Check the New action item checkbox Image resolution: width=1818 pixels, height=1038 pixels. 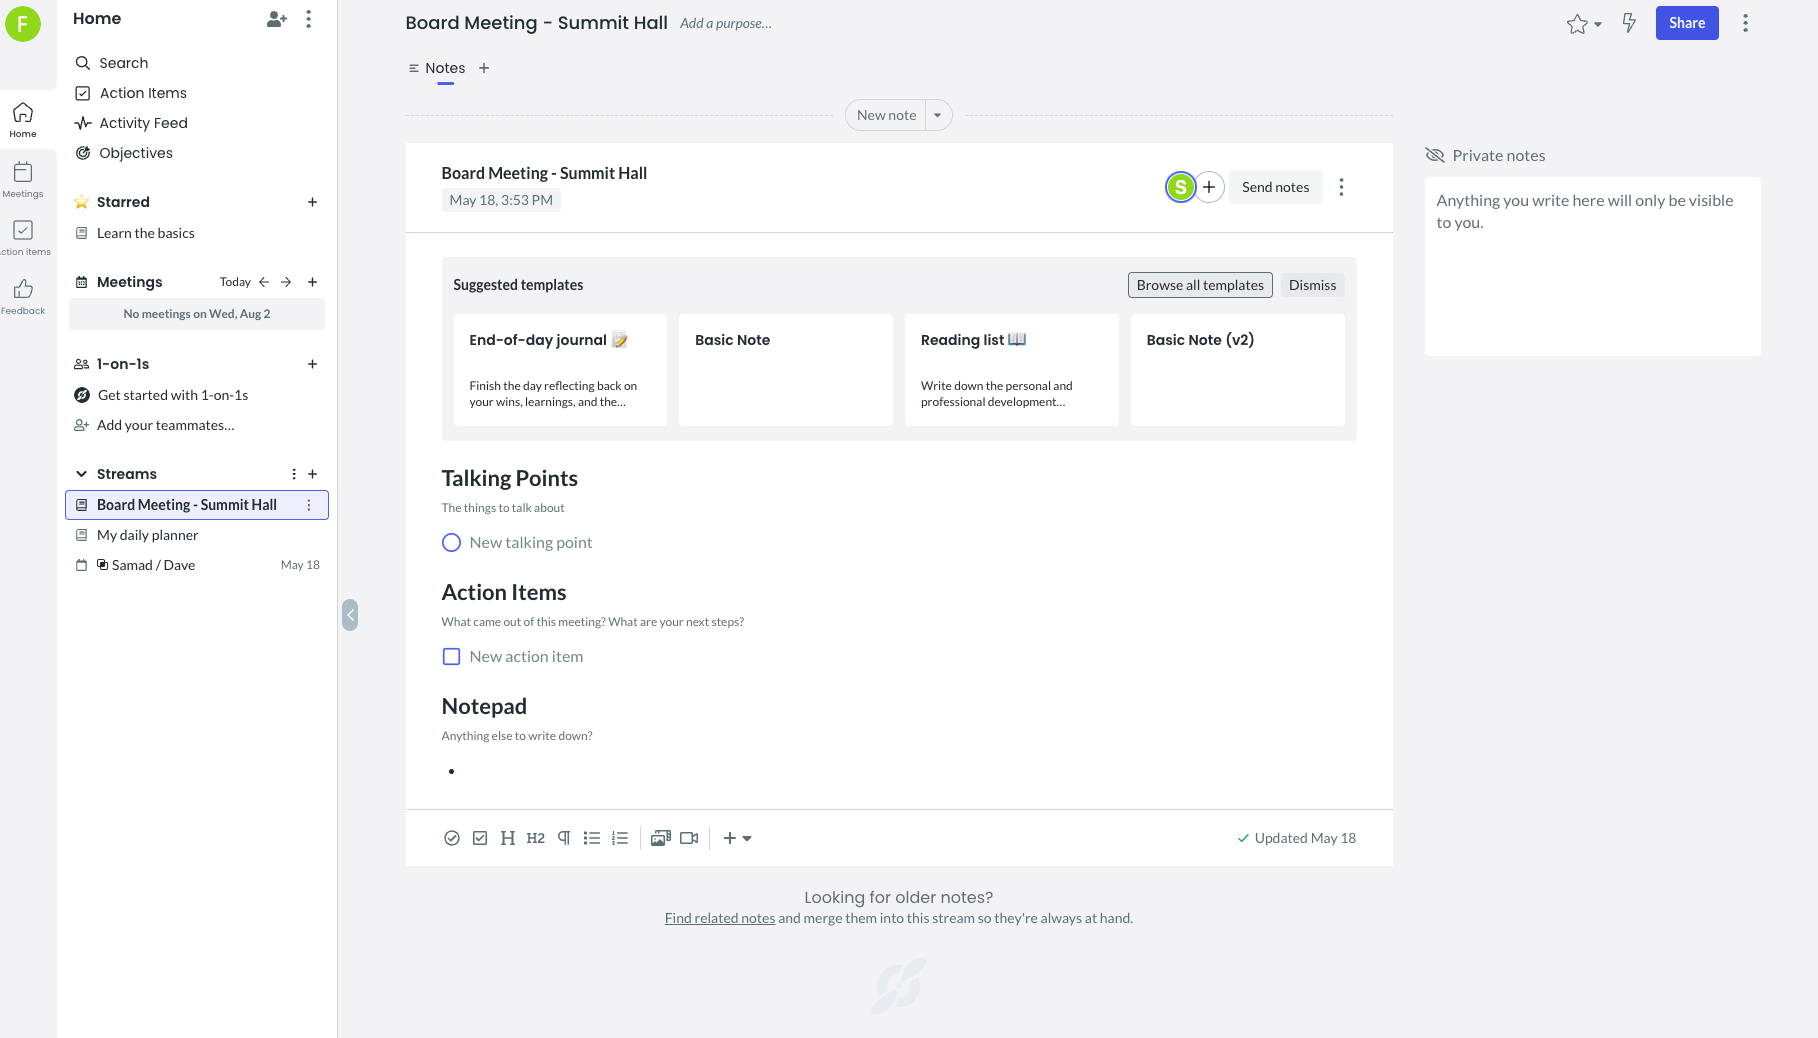[451, 657]
